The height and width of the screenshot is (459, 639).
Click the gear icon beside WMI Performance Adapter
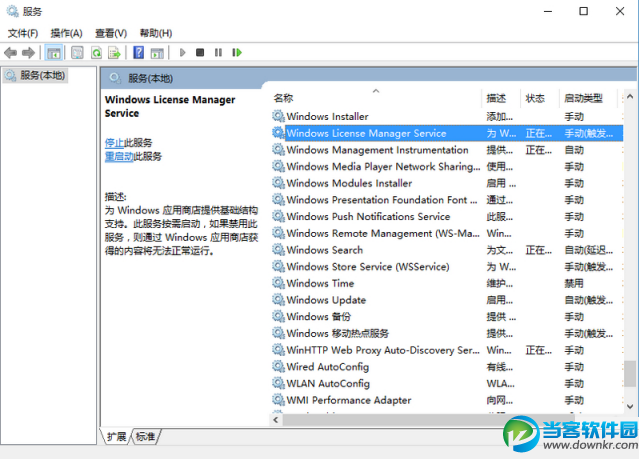coord(278,400)
